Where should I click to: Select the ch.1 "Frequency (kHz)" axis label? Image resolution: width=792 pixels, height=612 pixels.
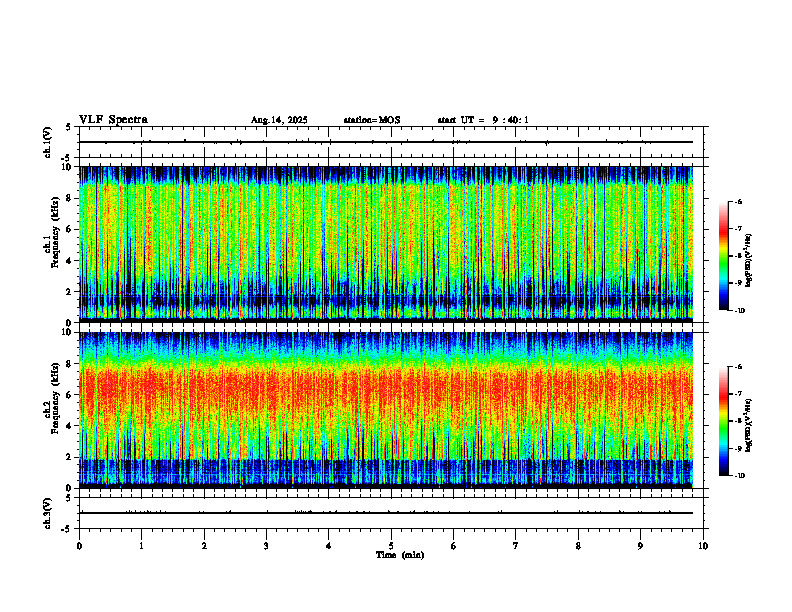click(55, 231)
